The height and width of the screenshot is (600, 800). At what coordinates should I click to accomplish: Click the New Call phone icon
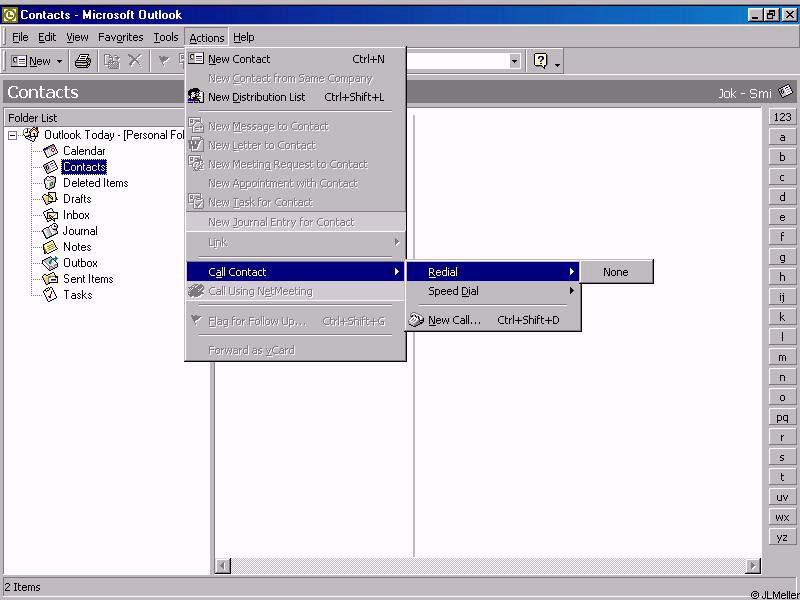[x=416, y=320]
